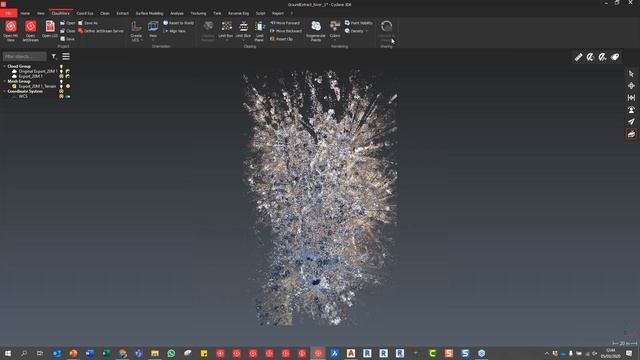
Task: Click the second viewport toolbar icon after the pencil
Action: [591, 57]
